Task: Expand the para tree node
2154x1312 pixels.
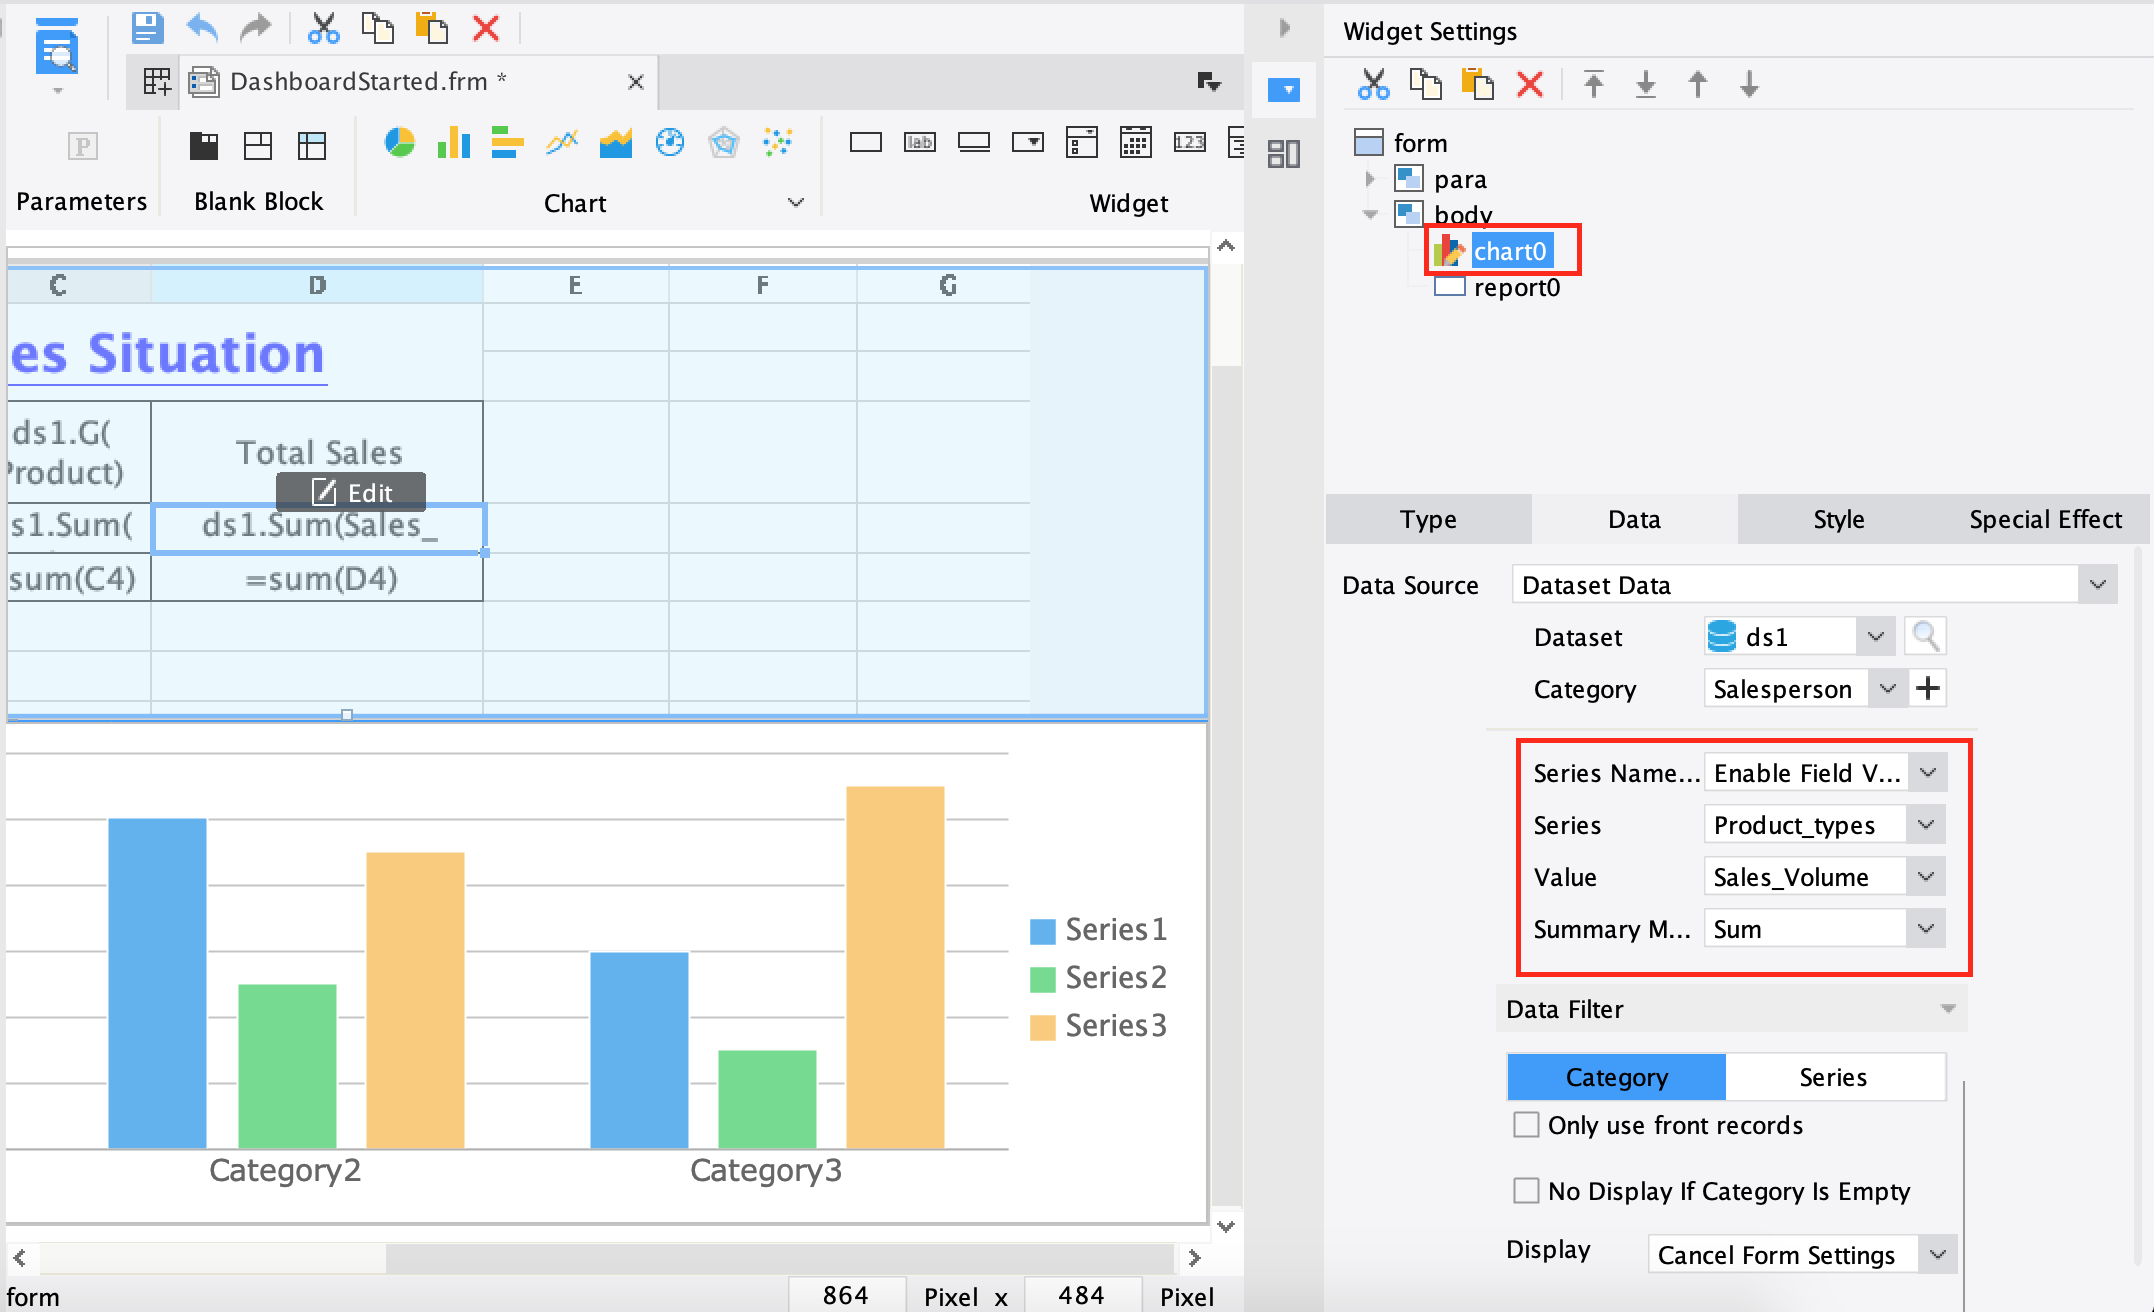Action: pyautogui.click(x=1370, y=179)
